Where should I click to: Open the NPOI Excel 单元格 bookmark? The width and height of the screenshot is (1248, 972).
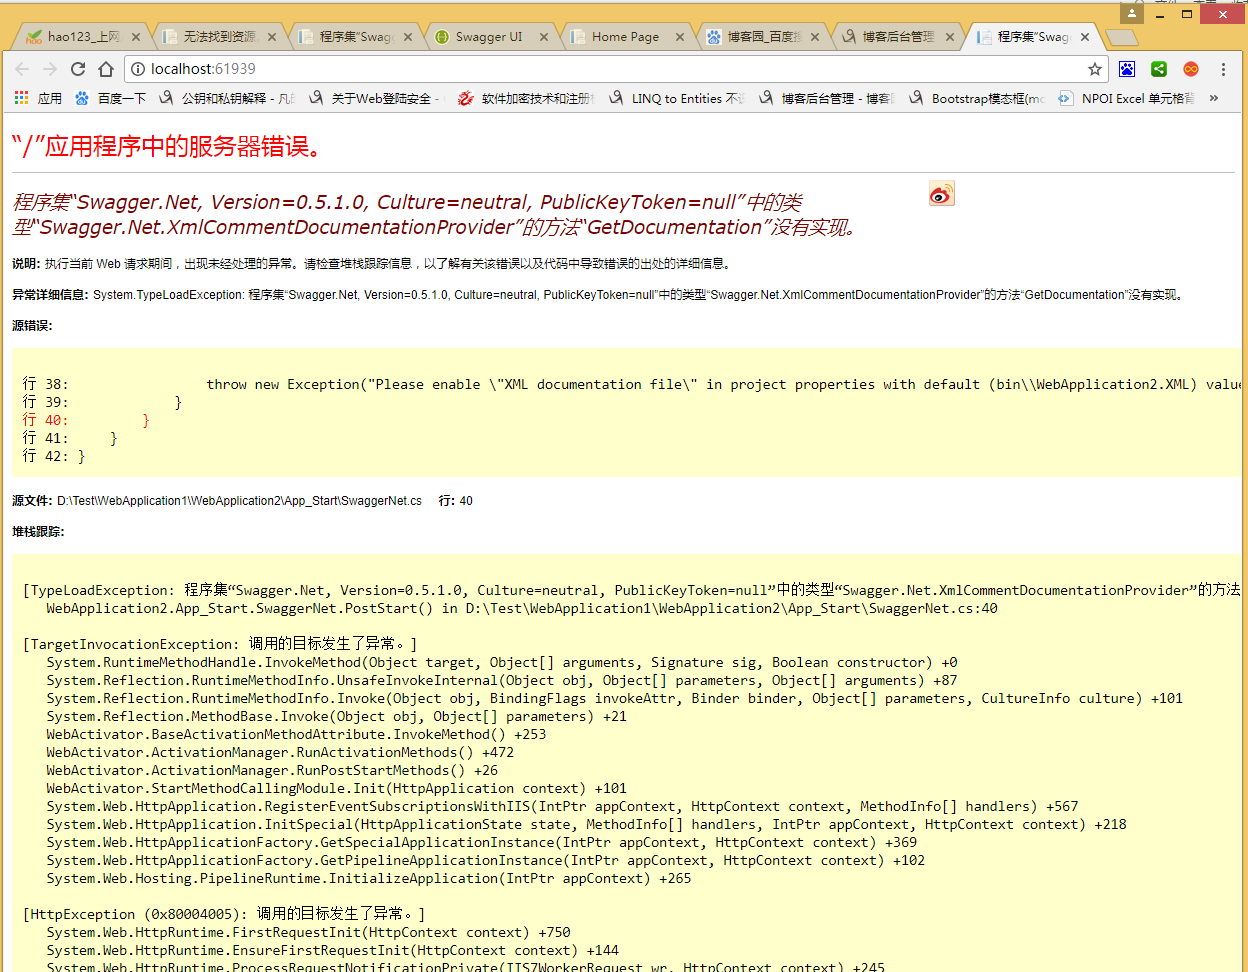pos(1127,98)
